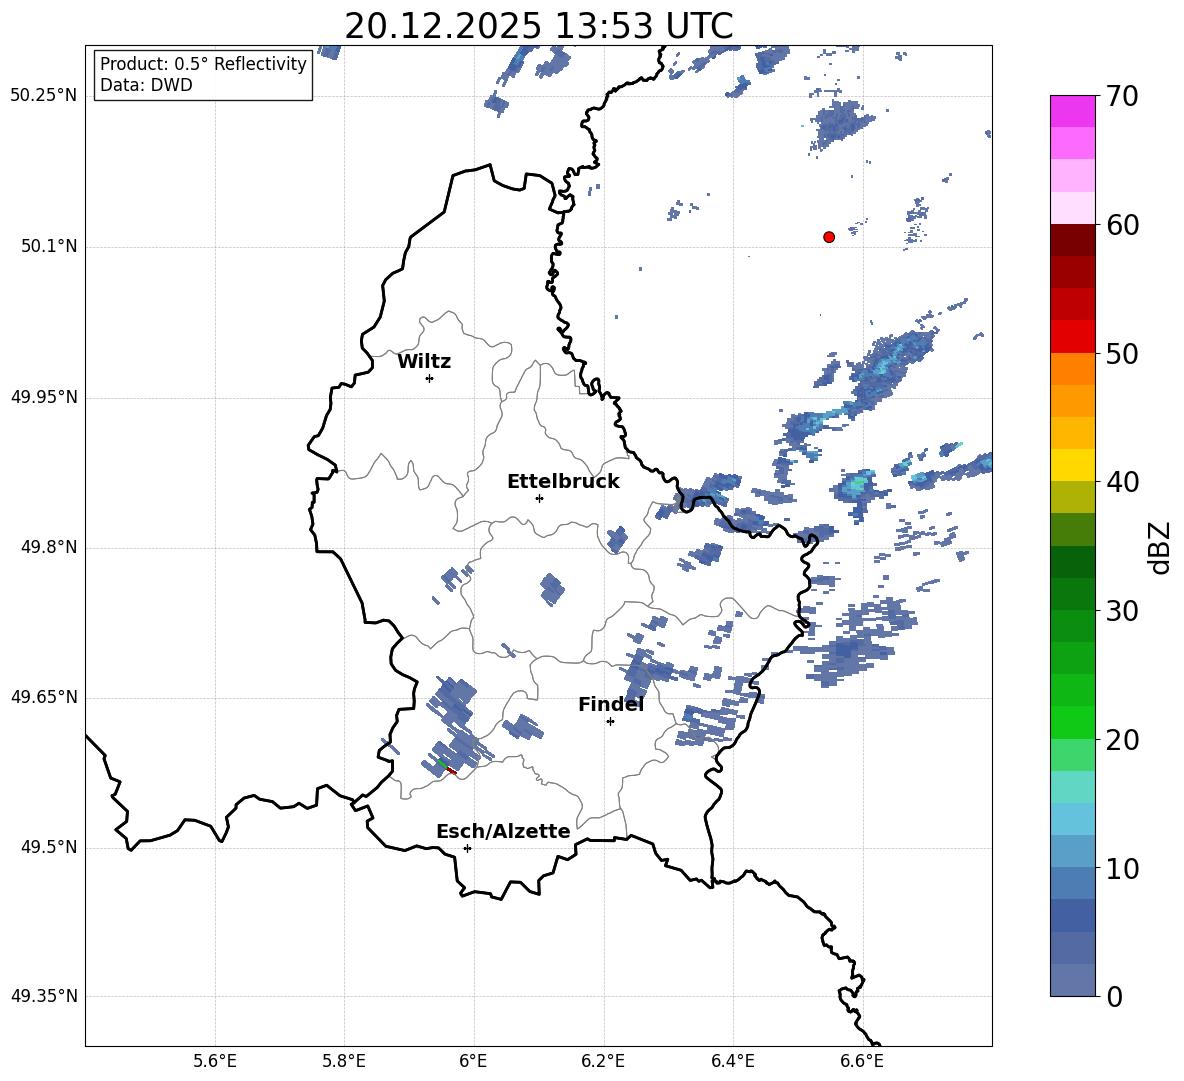Screen dimensions: 1184x1081
Task: Click the red-green echo streak southwest of Findel
Action: tap(448, 767)
